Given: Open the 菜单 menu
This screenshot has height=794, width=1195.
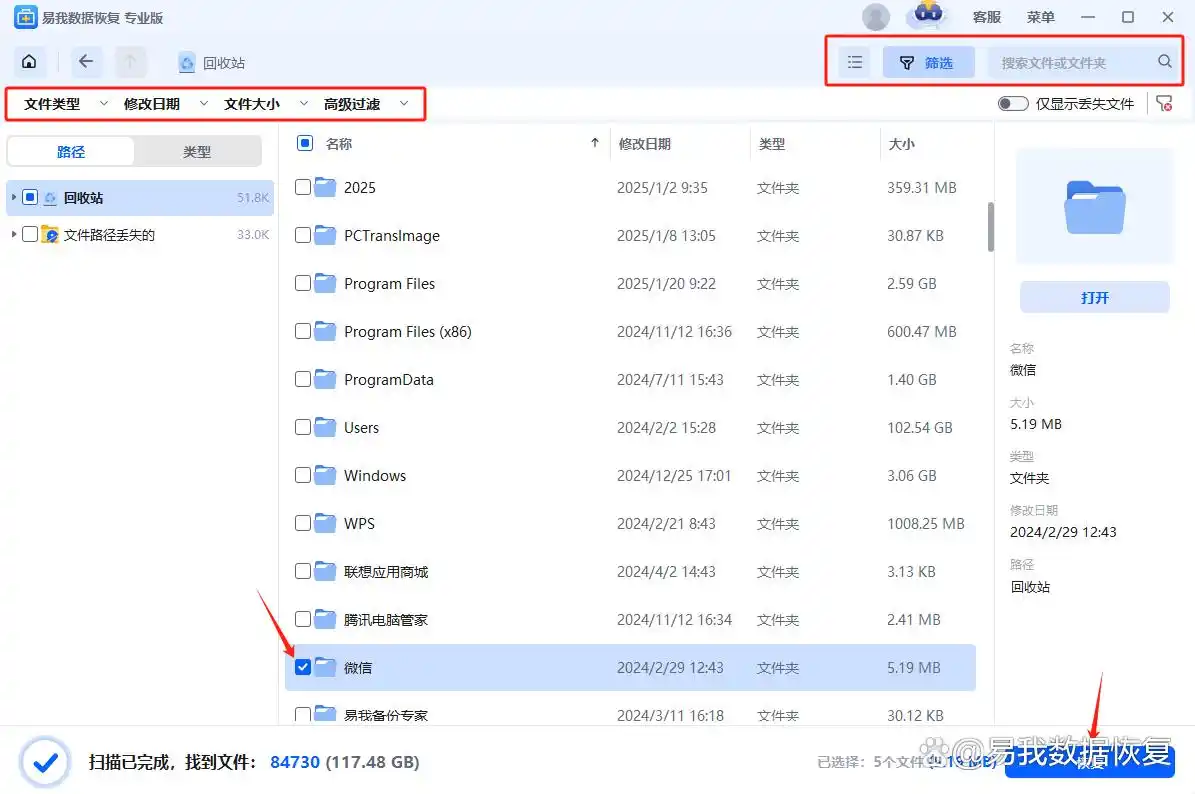Looking at the screenshot, I should click(1040, 17).
